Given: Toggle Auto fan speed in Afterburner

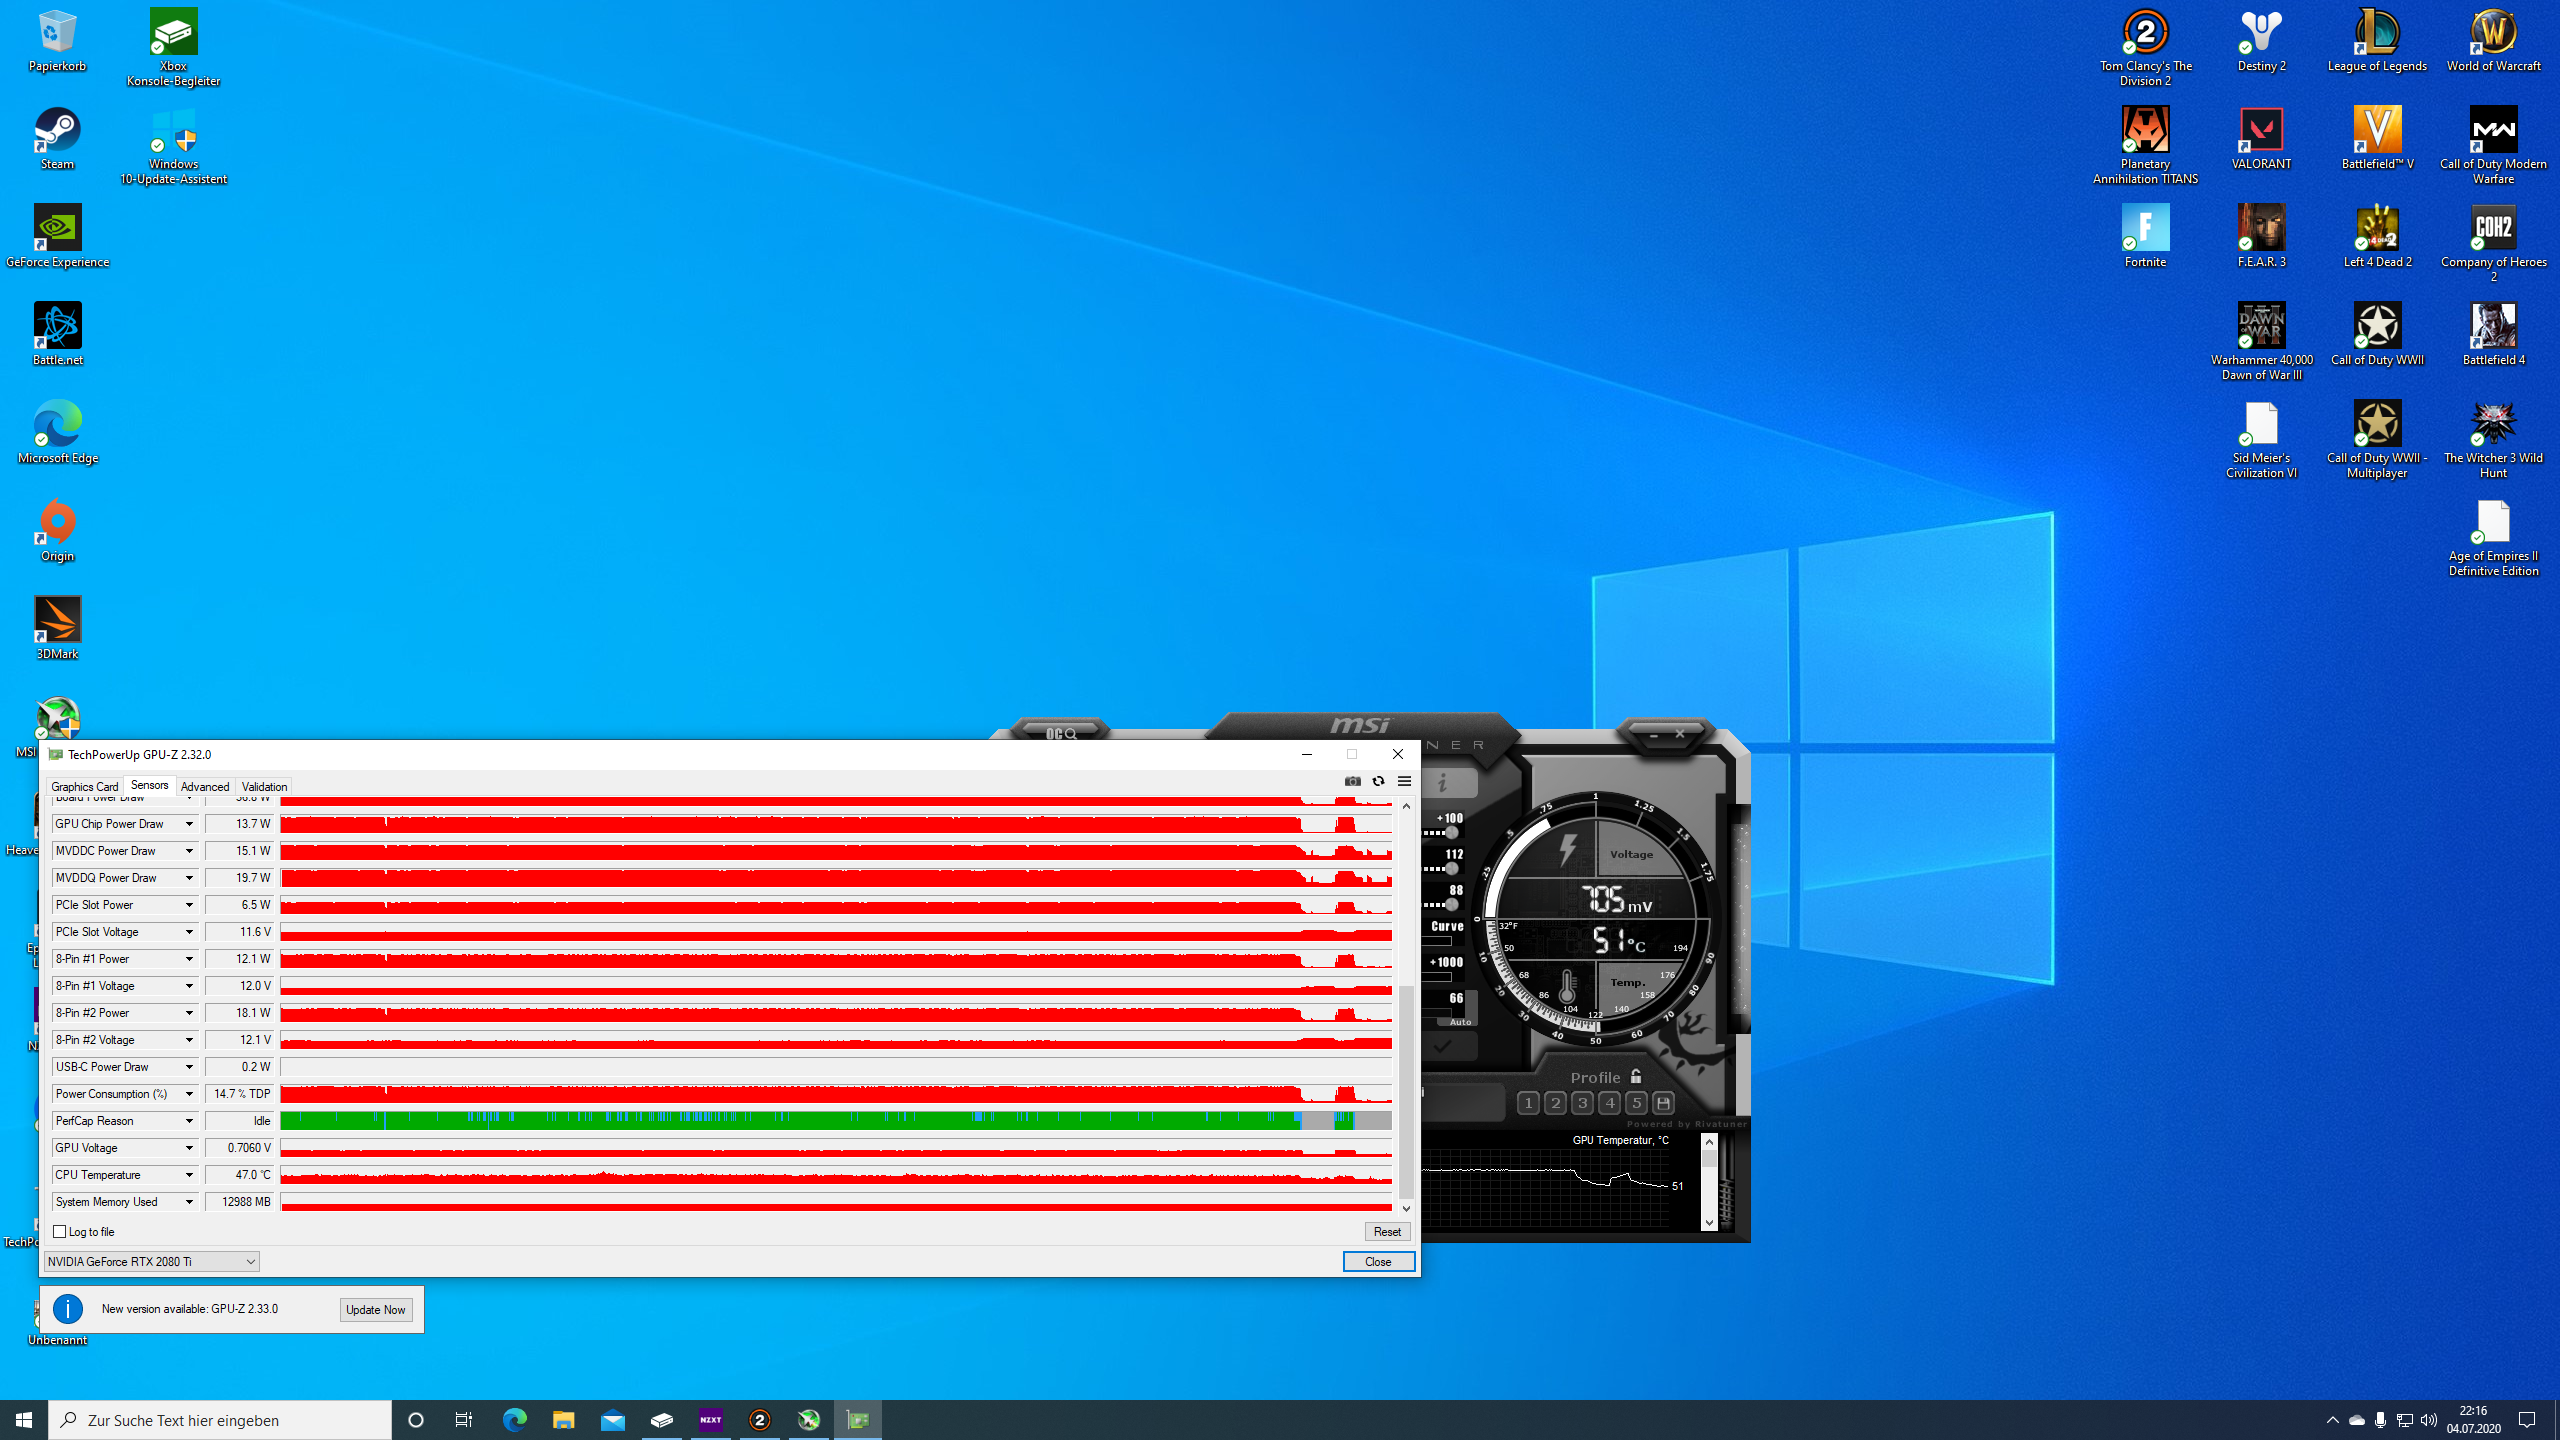Looking at the screenshot, I should click(x=1460, y=1022).
